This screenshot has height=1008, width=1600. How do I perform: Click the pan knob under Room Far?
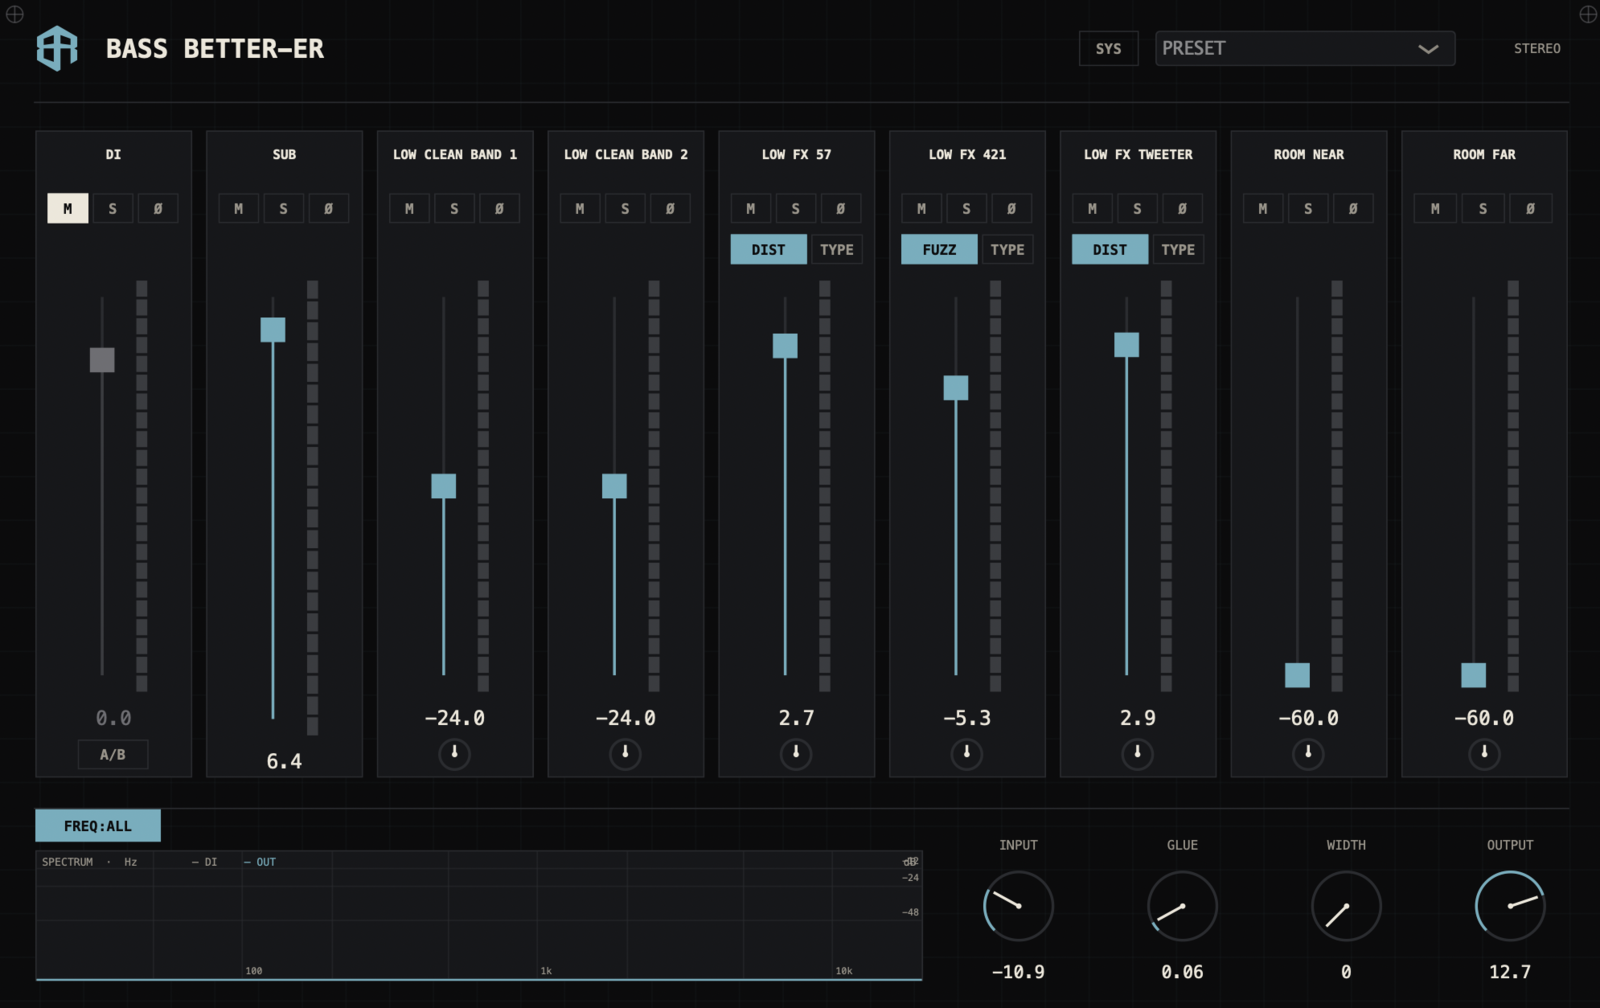1484,753
